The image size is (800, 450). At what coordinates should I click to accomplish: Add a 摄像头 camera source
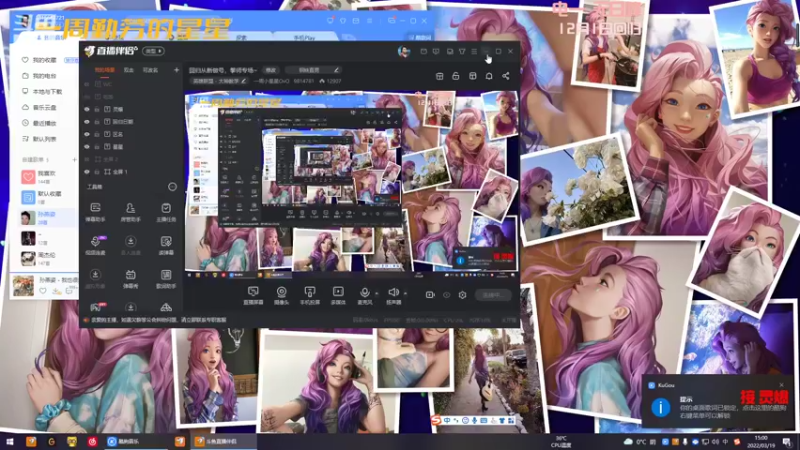point(281,295)
